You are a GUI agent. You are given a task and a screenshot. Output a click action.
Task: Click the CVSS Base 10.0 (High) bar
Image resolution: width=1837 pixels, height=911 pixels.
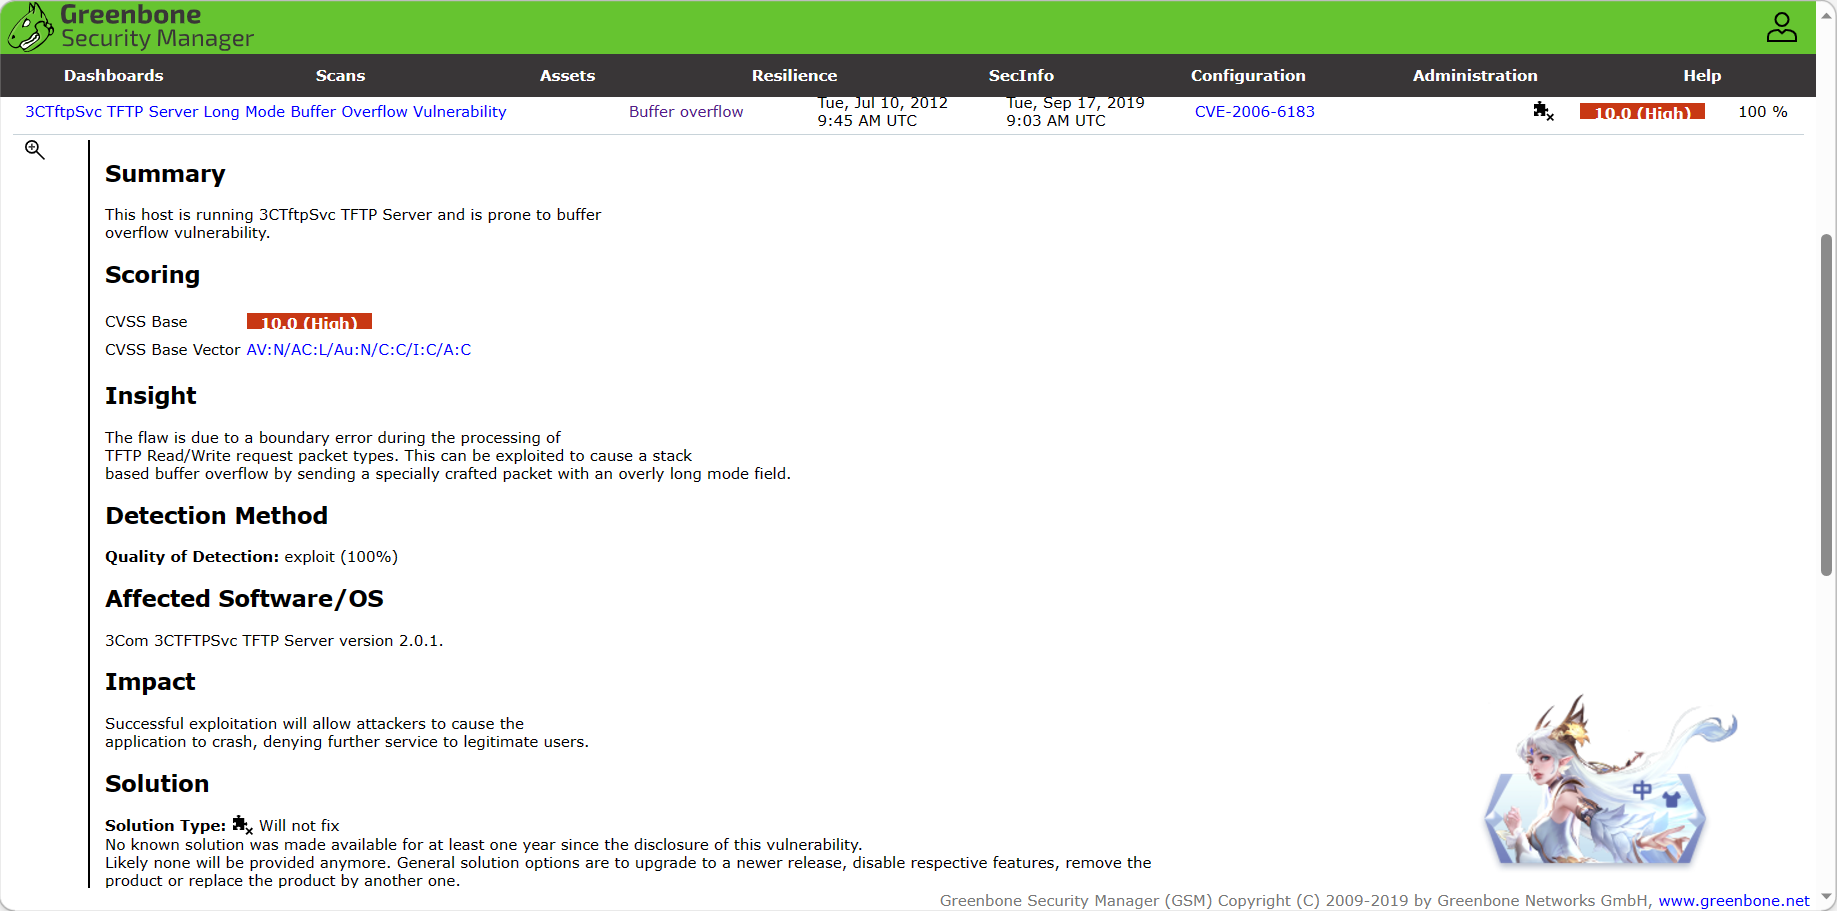309,322
